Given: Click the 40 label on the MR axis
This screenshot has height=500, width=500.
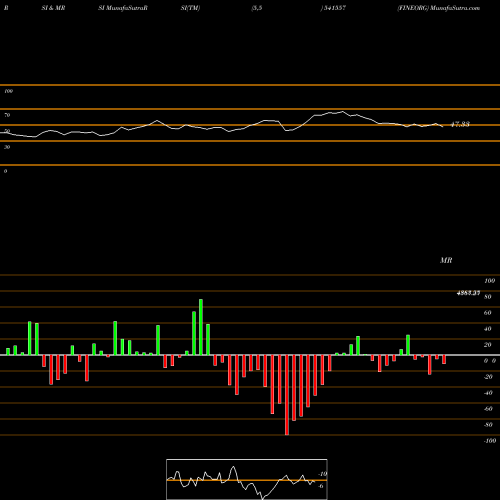Looking at the screenshot, I should click(488, 329).
